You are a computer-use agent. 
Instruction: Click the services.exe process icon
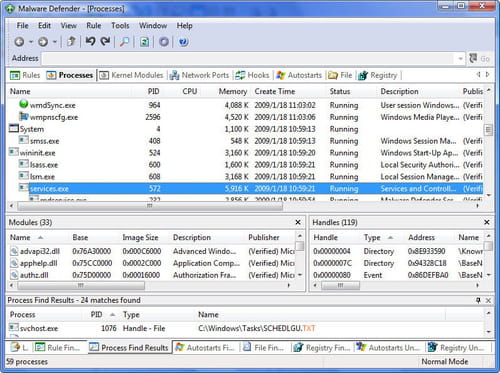click(23, 188)
